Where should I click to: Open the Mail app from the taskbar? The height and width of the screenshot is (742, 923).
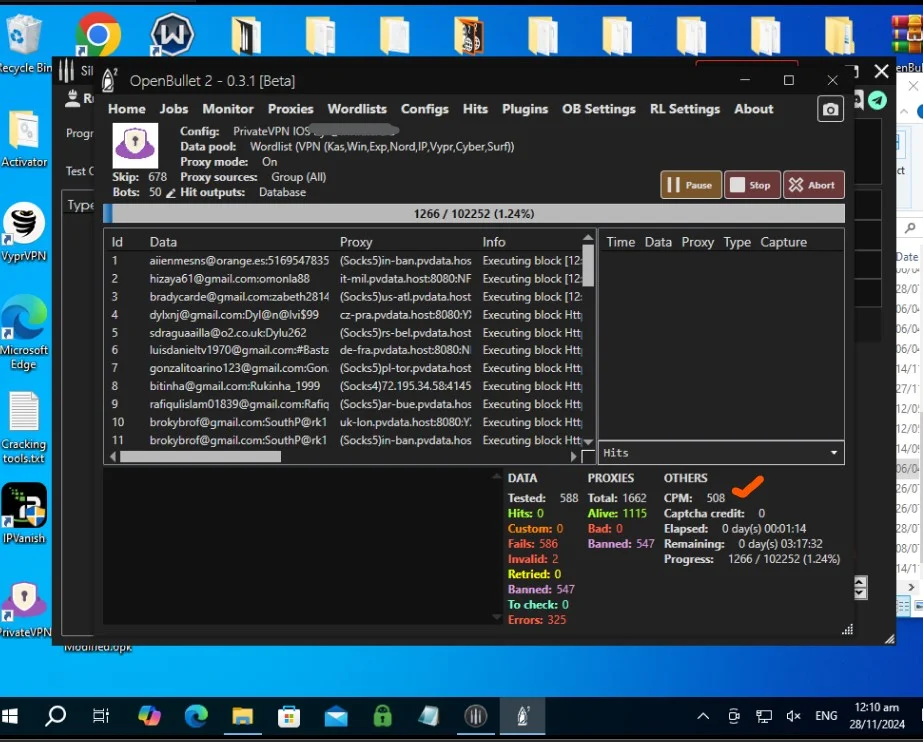point(336,716)
